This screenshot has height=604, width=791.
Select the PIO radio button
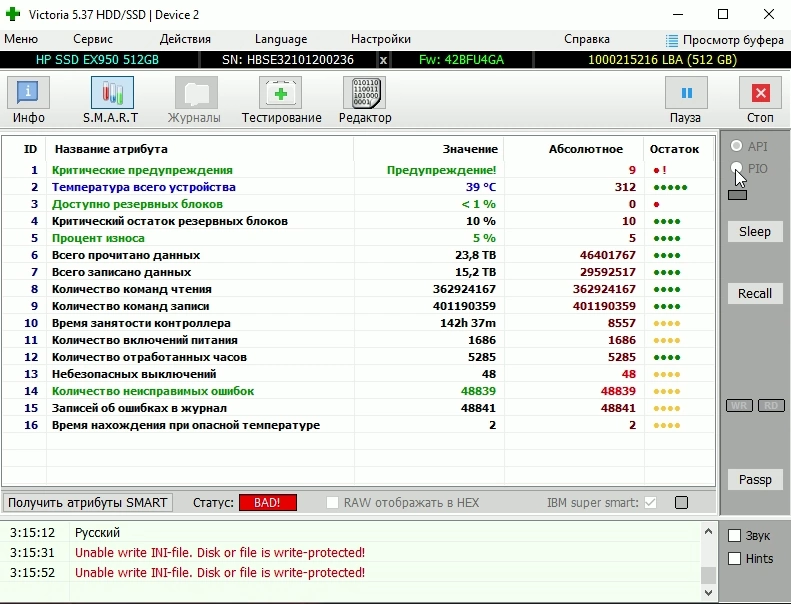coord(738,169)
